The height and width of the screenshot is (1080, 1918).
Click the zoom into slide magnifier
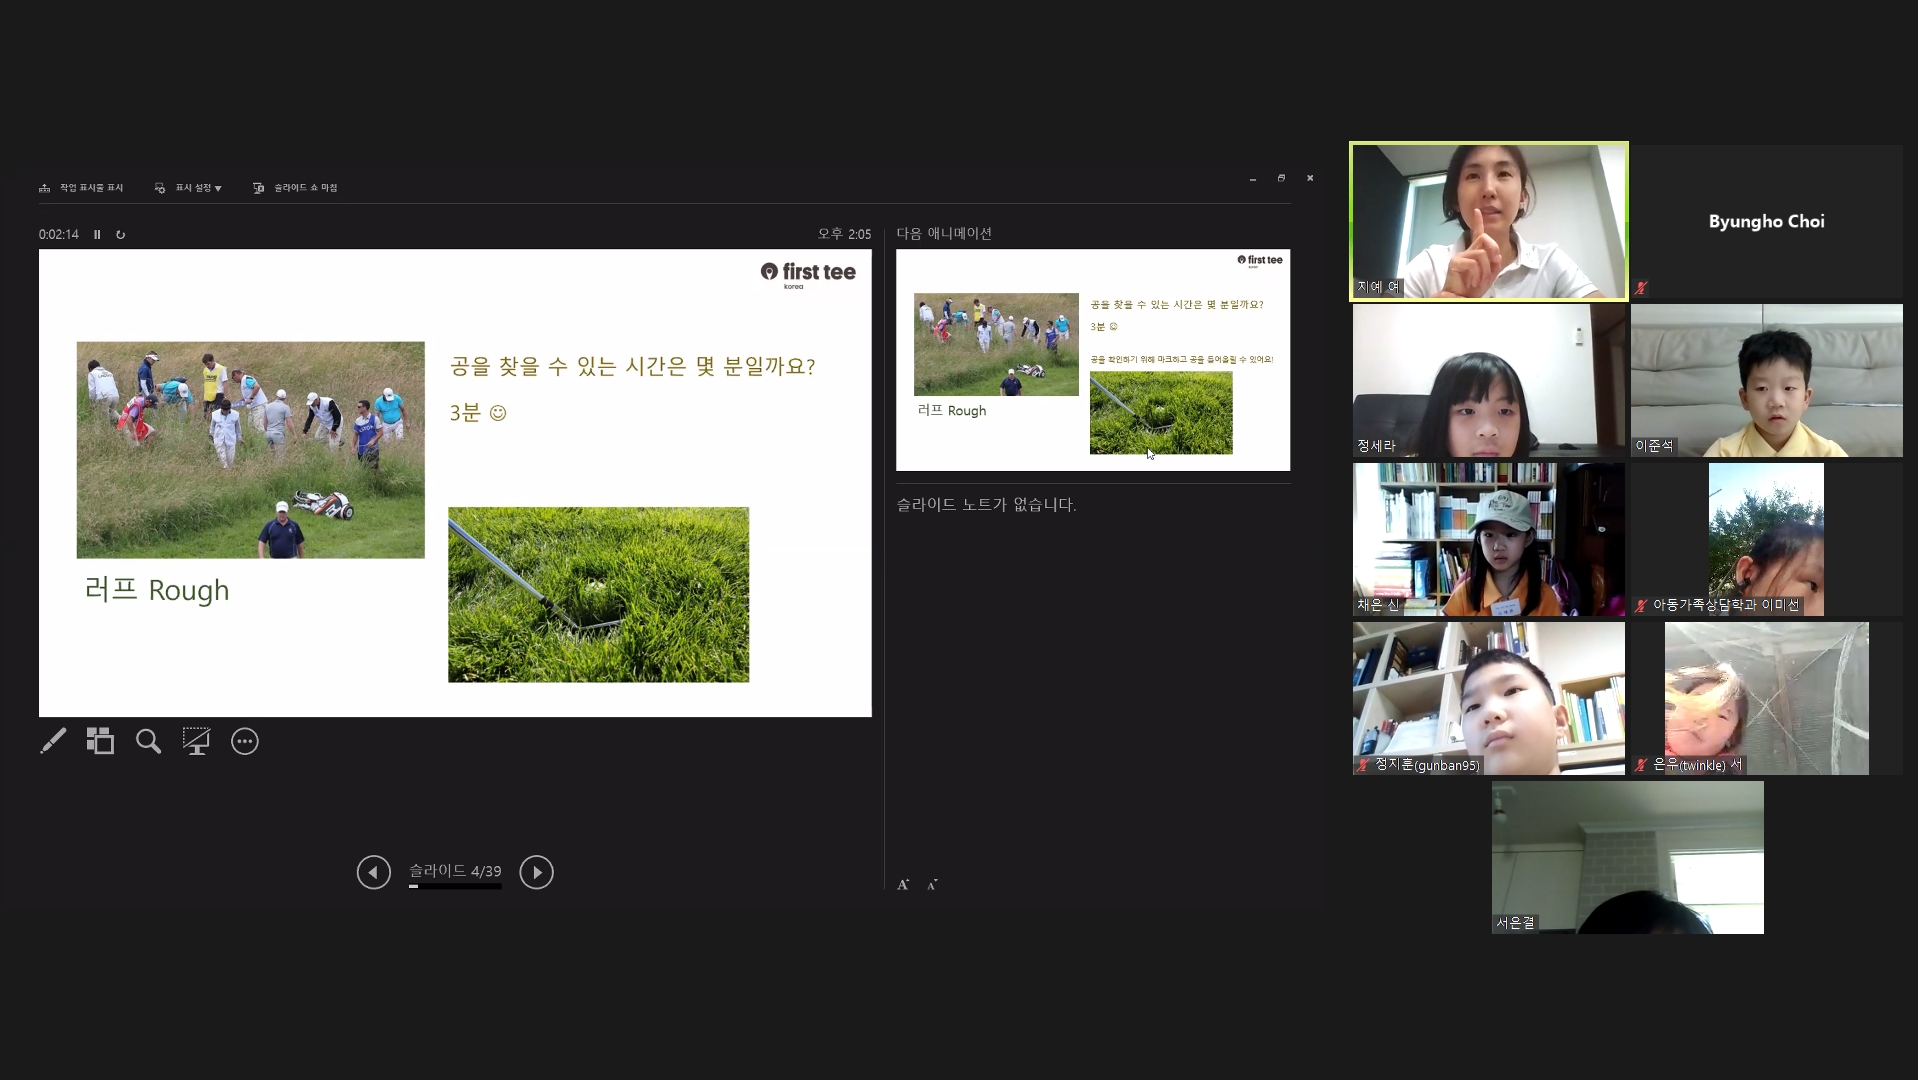pos(148,741)
